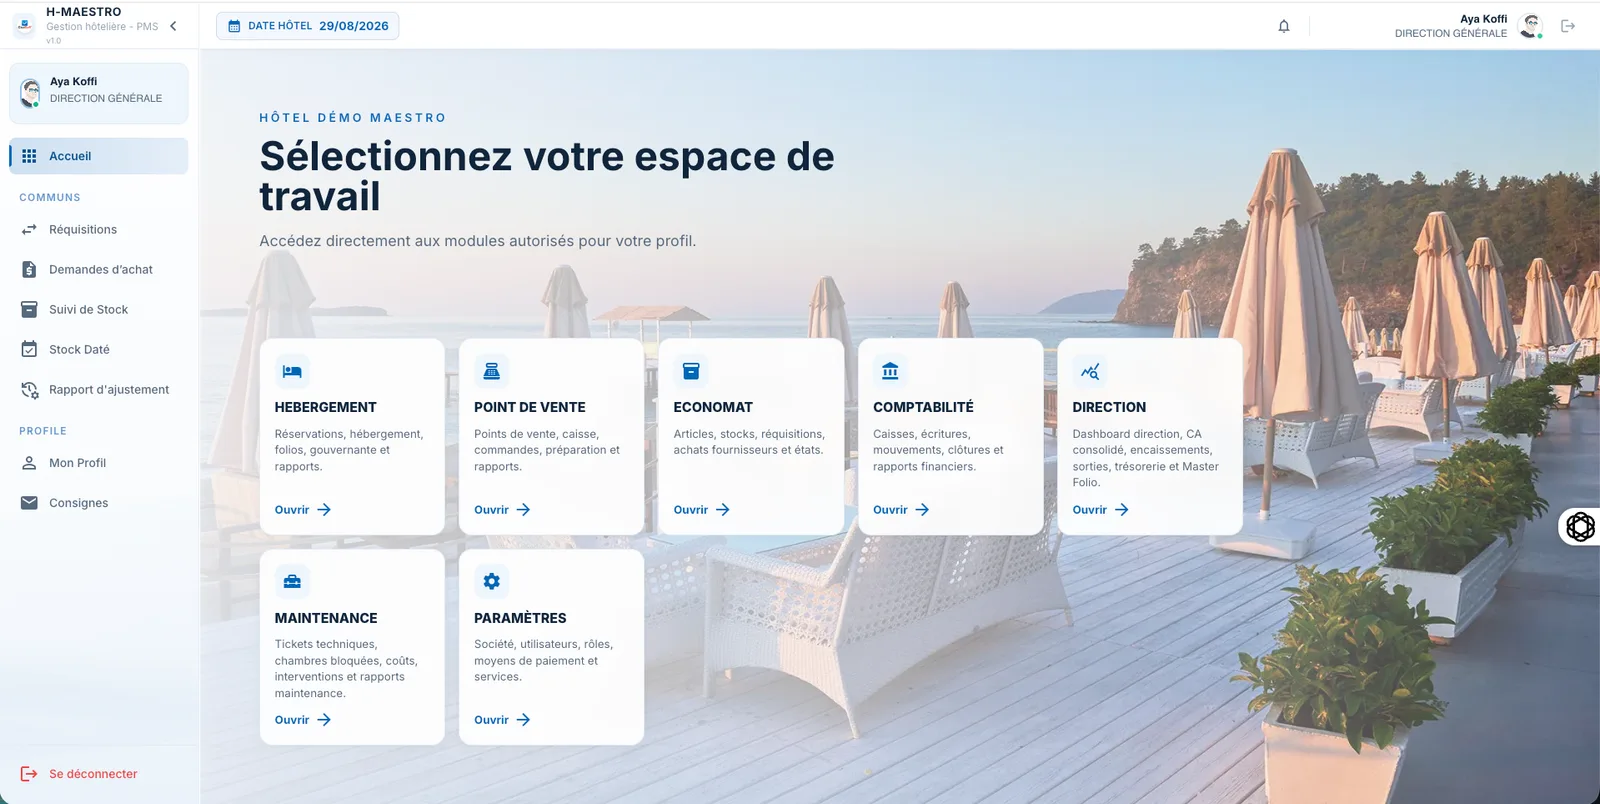The image size is (1600, 804).
Task: Click the Maintenance toolbox icon
Action: (x=292, y=581)
